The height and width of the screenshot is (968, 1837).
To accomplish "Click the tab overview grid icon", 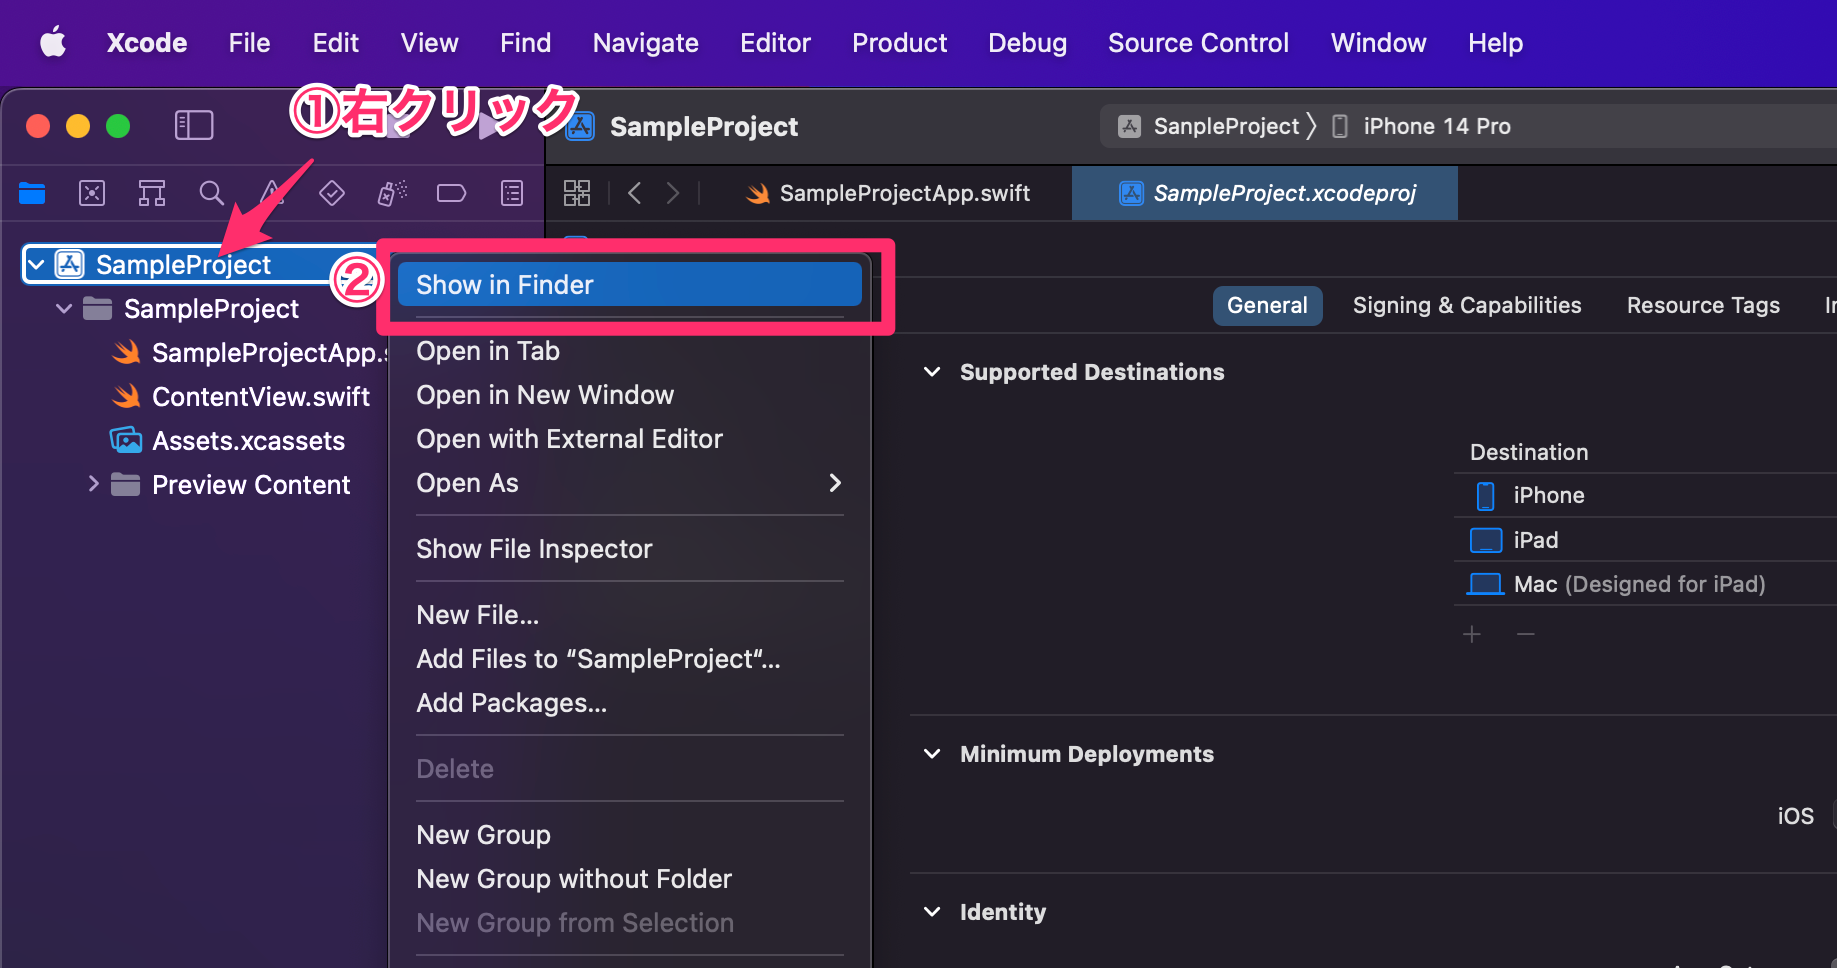I will tap(577, 192).
